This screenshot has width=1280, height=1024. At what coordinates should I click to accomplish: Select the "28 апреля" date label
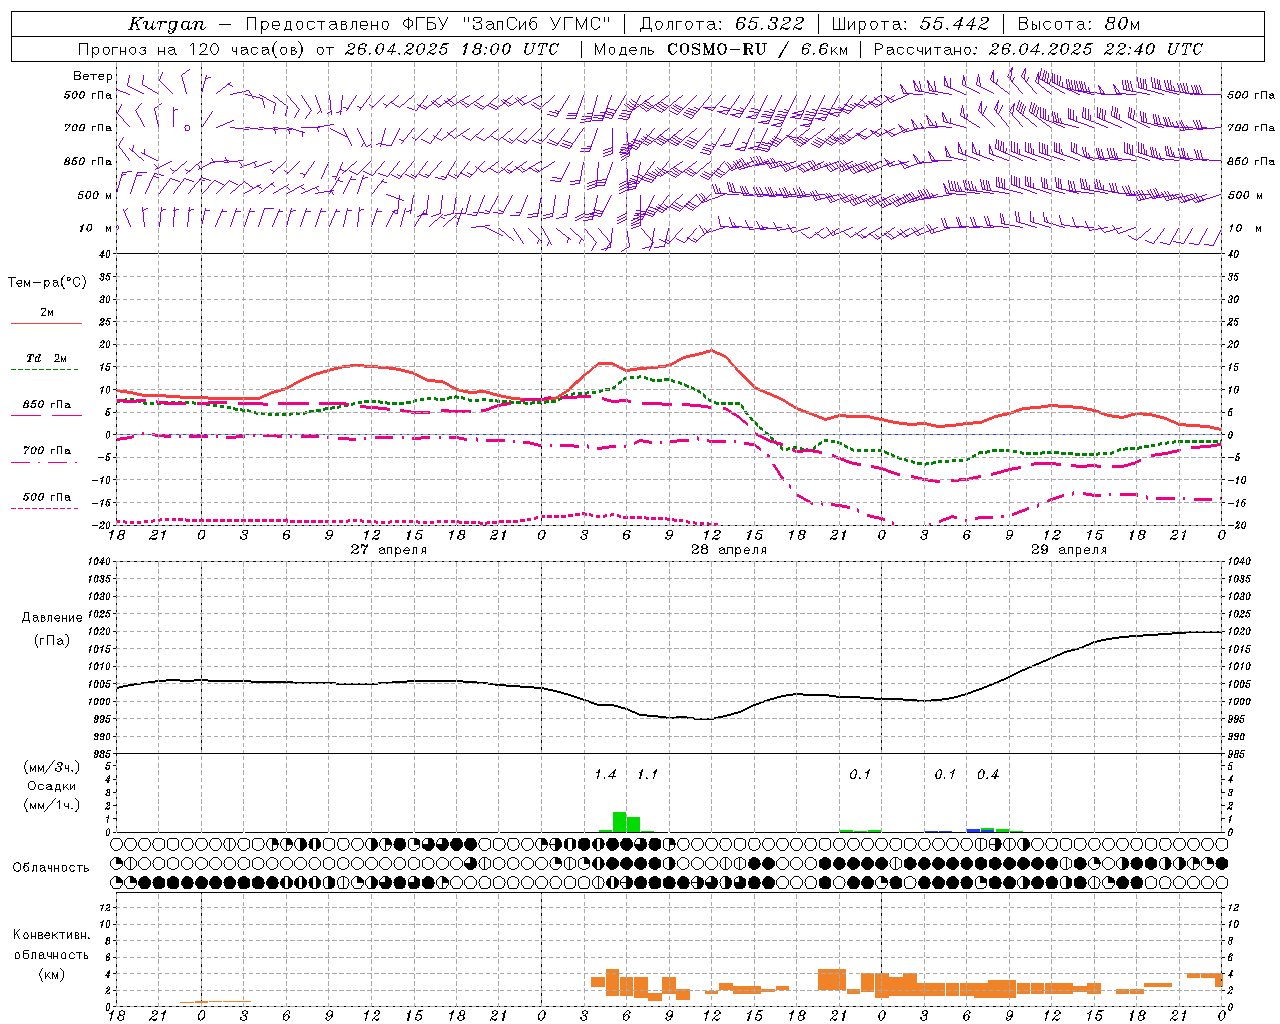point(730,550)
